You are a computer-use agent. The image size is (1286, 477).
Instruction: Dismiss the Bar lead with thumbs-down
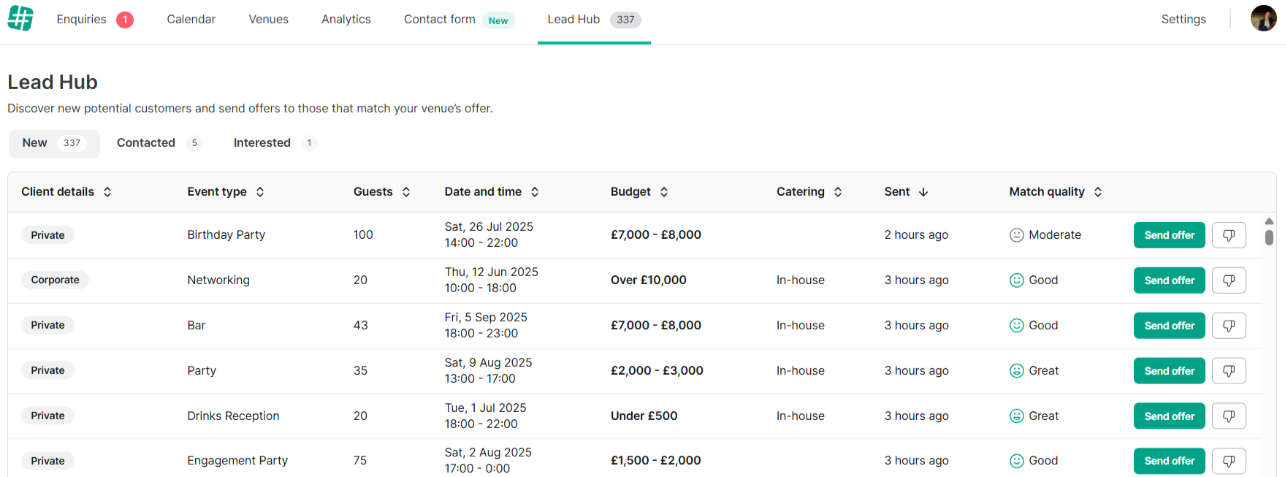(1229, 325)
